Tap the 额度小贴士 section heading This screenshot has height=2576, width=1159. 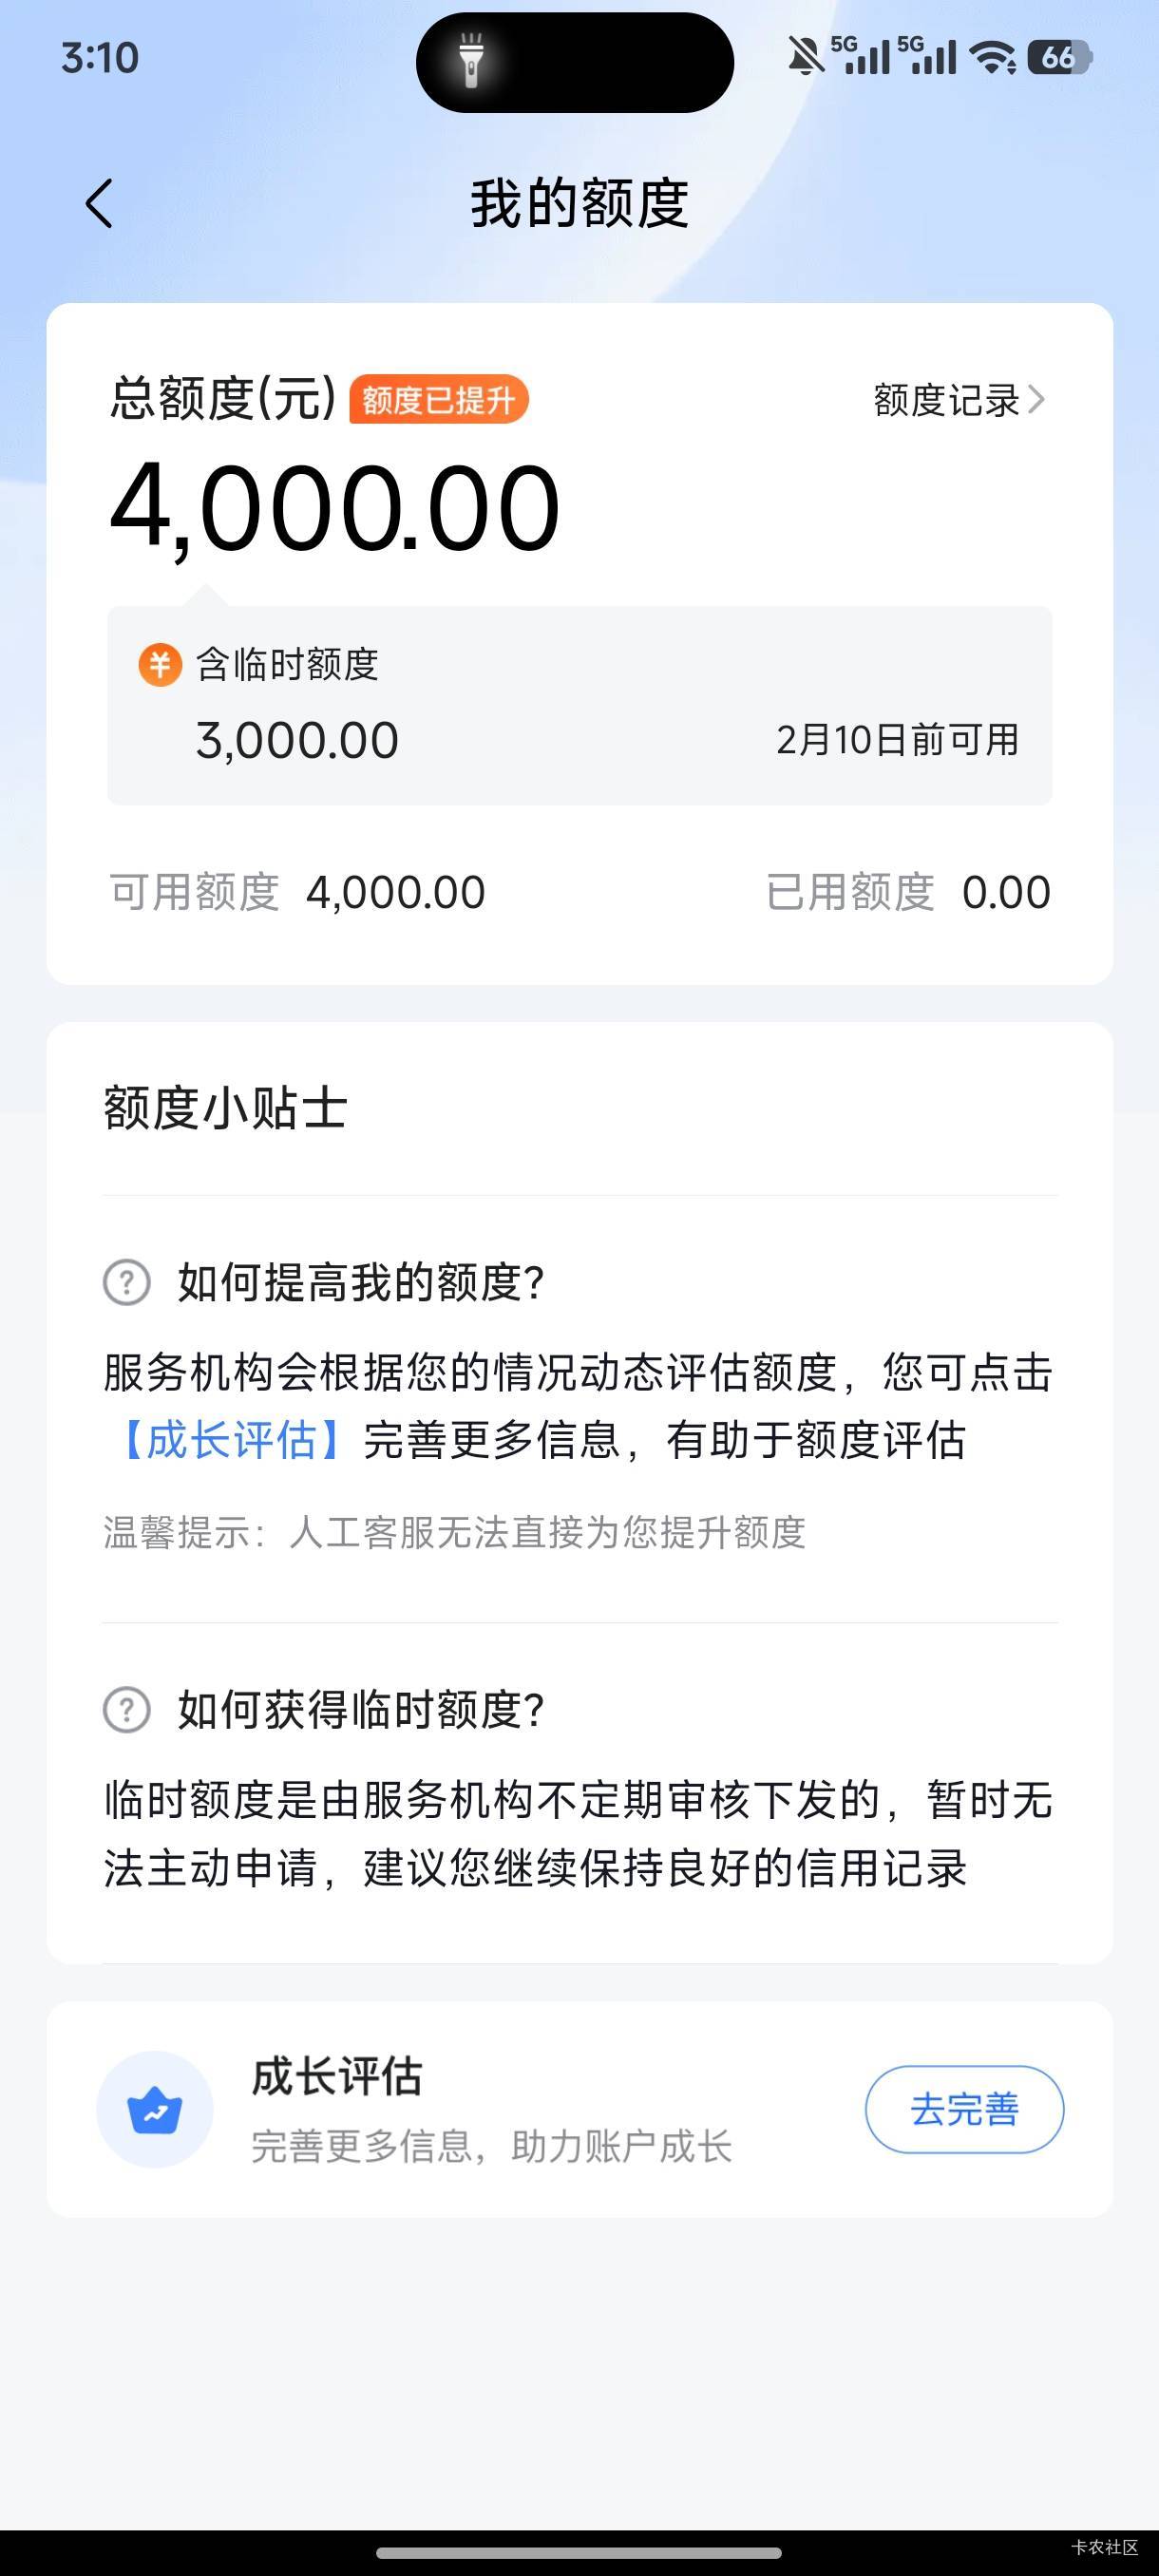click(226, 1108)
